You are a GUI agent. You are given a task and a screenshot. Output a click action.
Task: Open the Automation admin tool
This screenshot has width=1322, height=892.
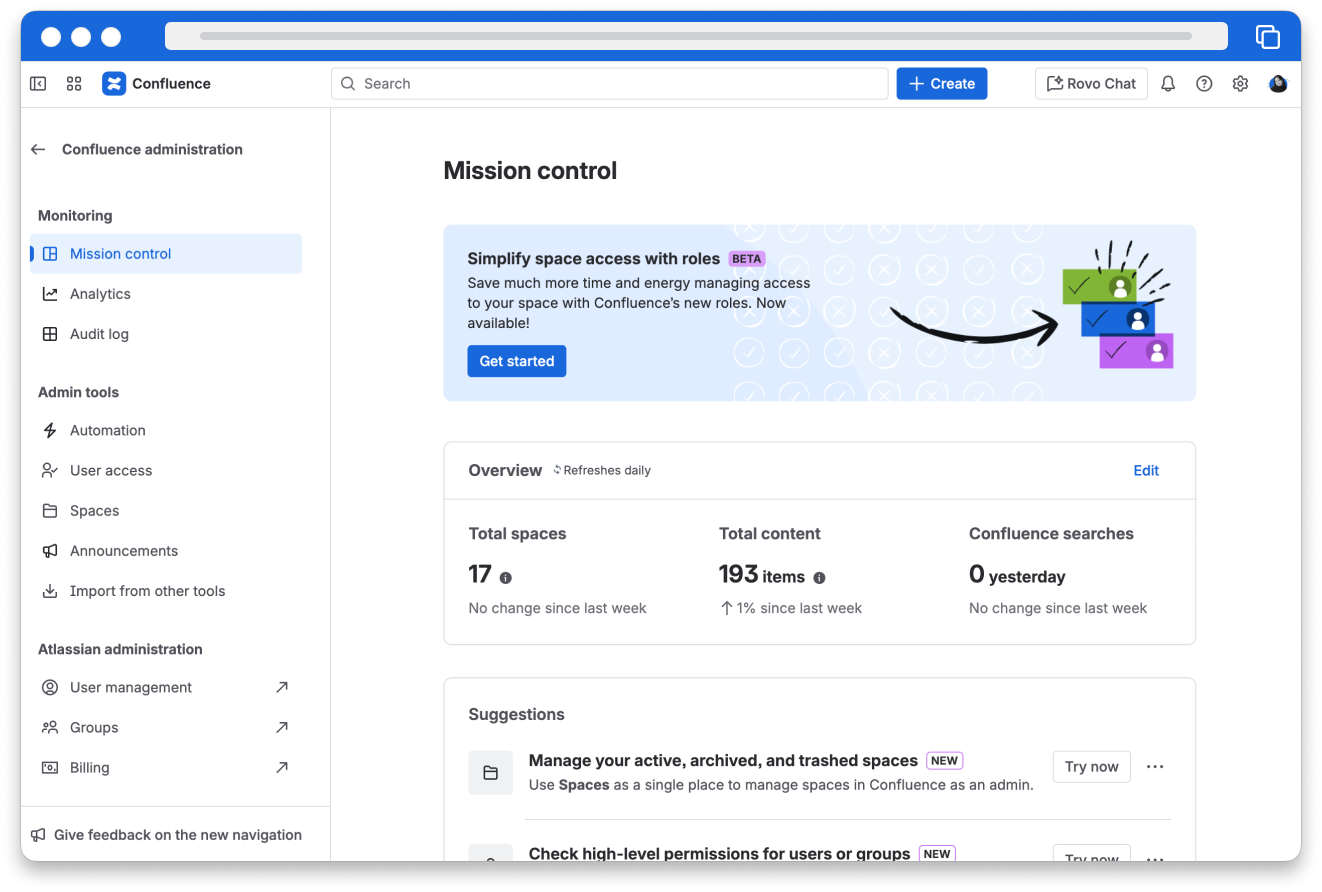click(107, 430)
